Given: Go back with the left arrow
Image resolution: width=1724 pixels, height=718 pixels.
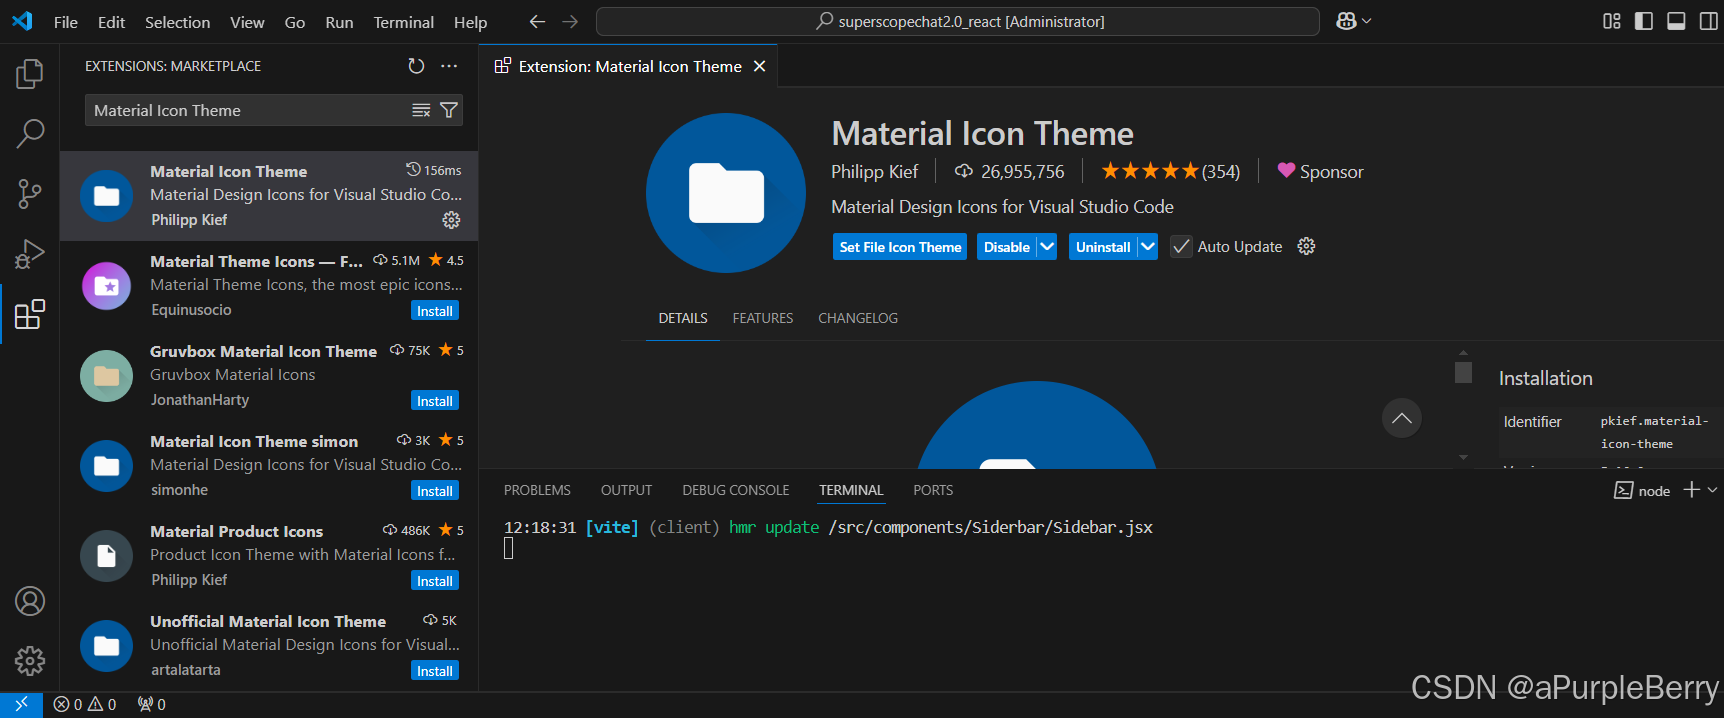Looking at the screenshot, I should point(537,21).
